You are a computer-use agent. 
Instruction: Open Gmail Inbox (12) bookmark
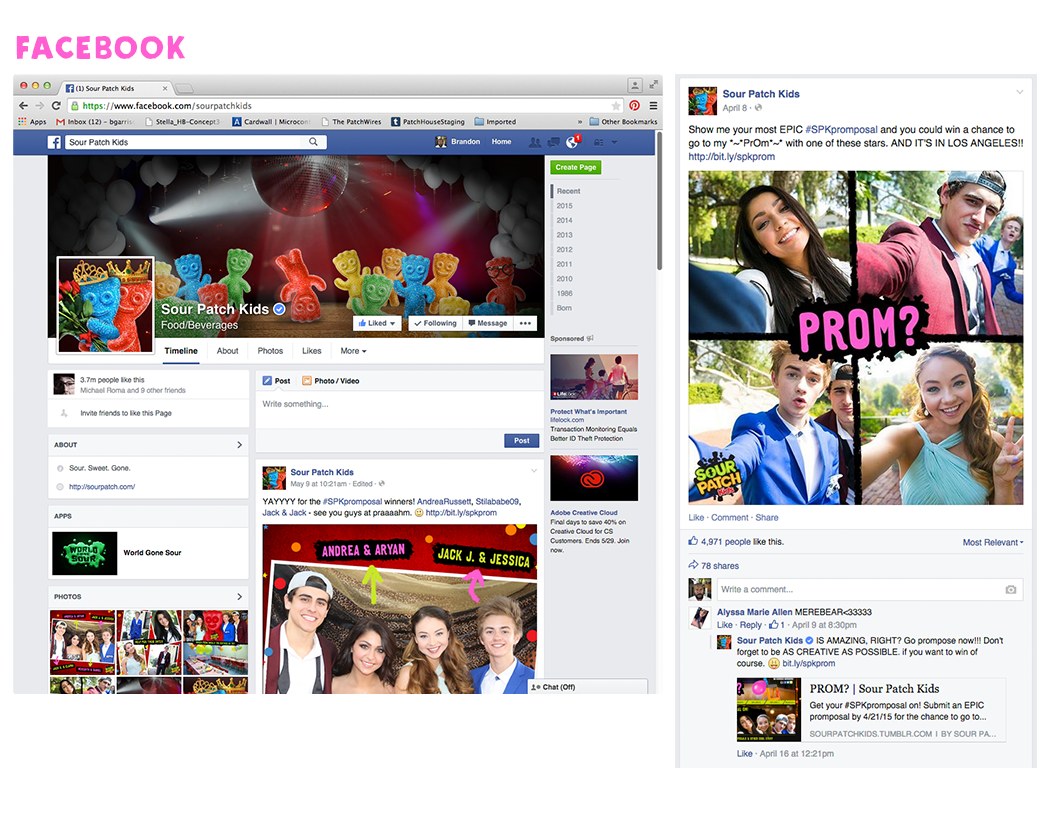point(94,122)
